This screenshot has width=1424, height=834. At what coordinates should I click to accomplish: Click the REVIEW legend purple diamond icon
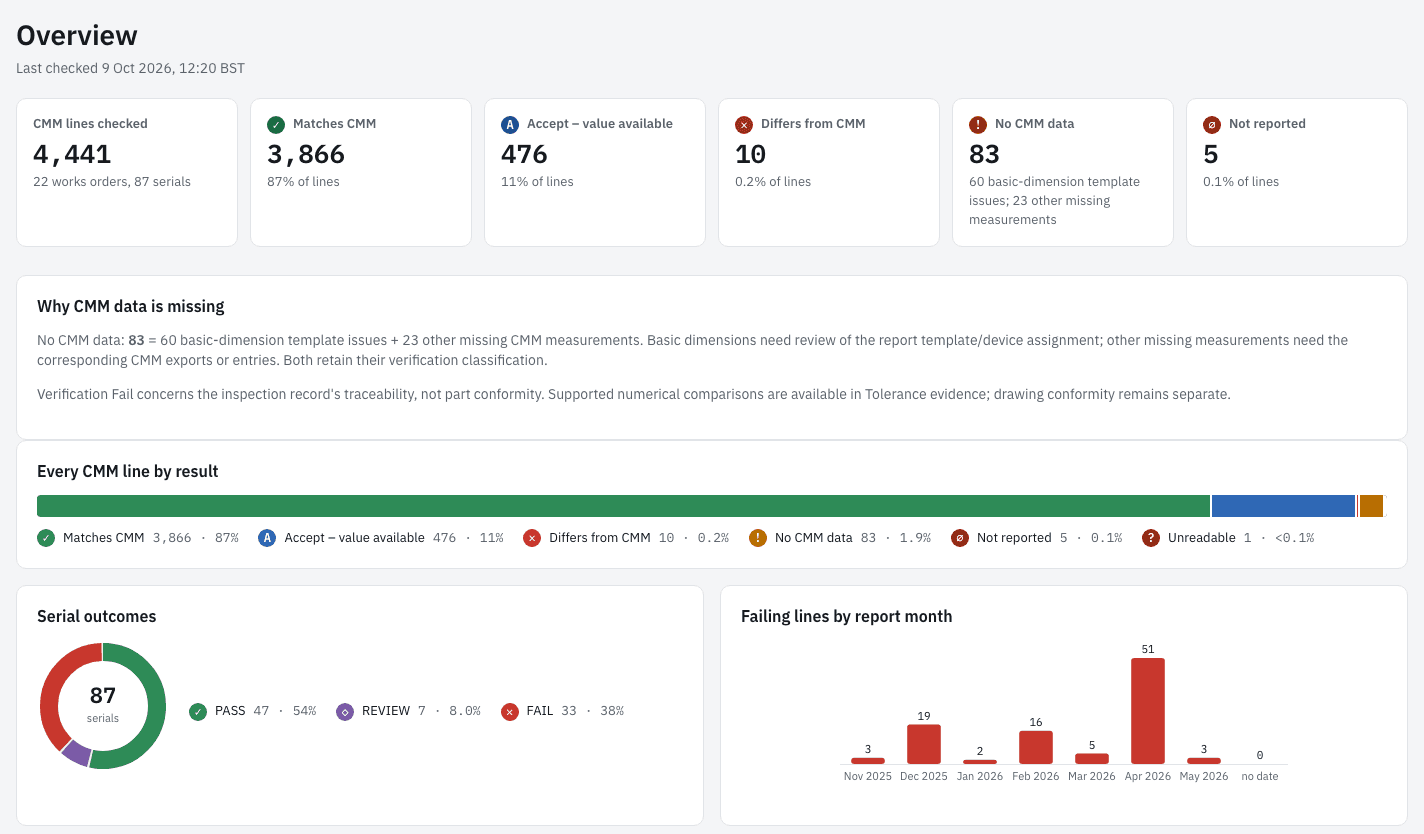[x=345, y=712]
